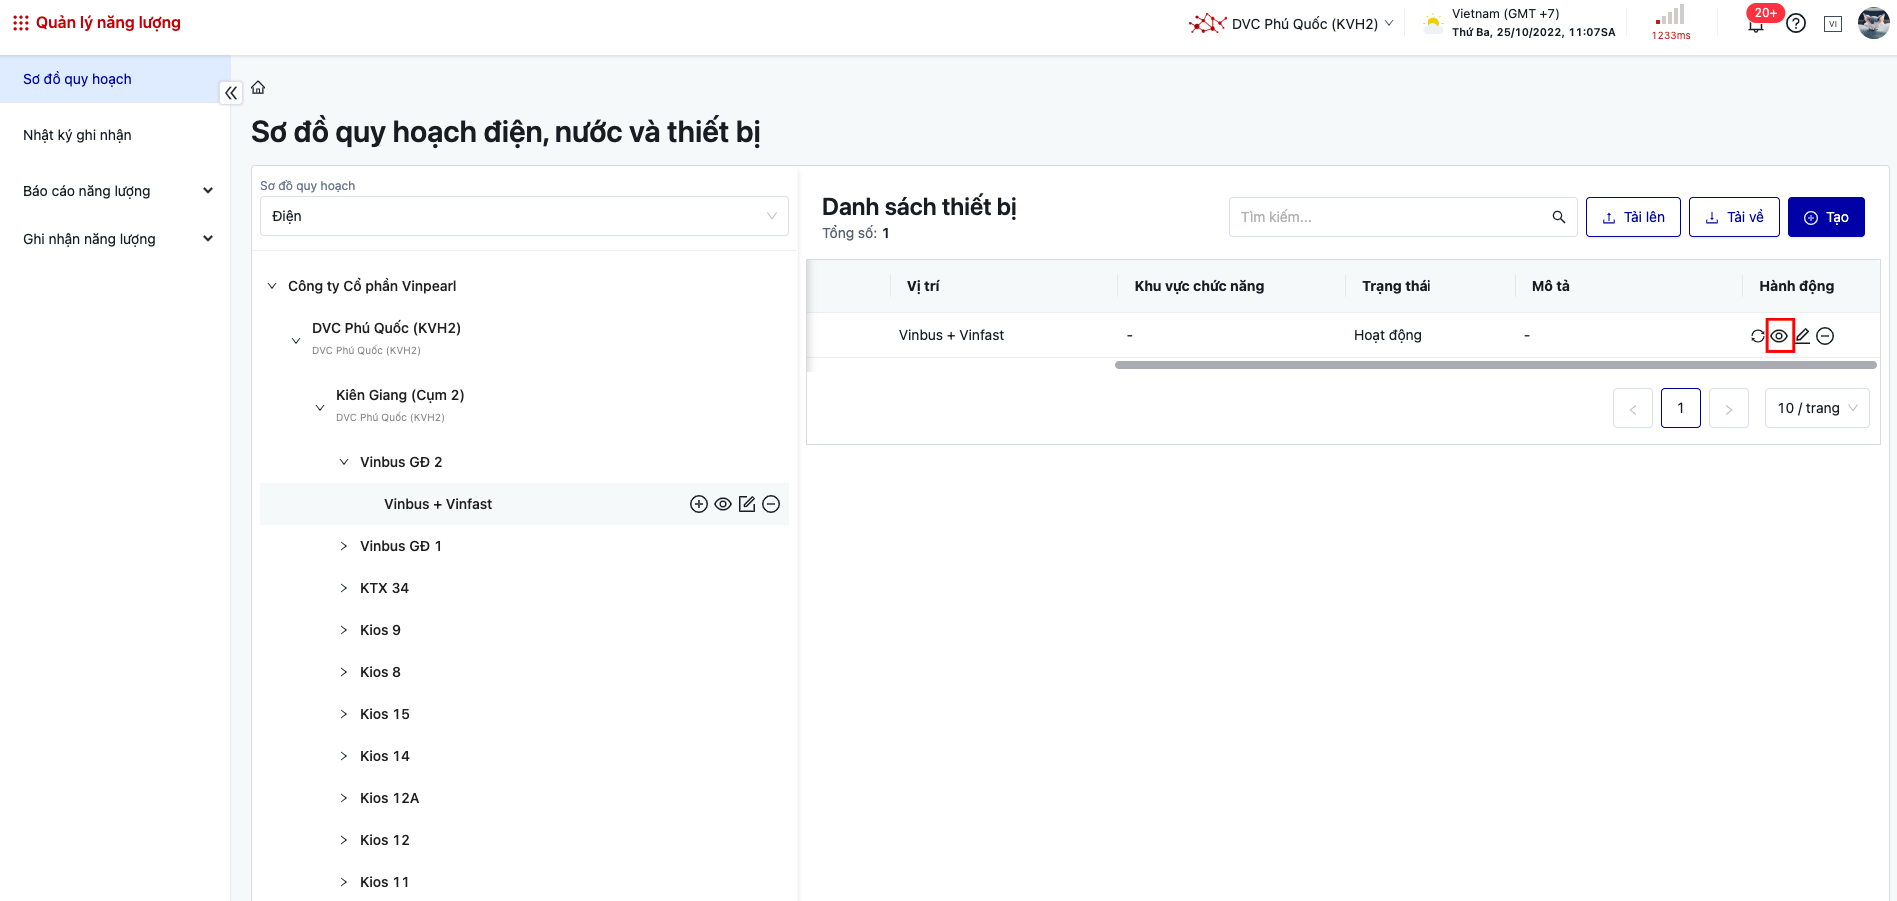
Task: Delete the device row with minus icon
Action: click(1825, 336)
